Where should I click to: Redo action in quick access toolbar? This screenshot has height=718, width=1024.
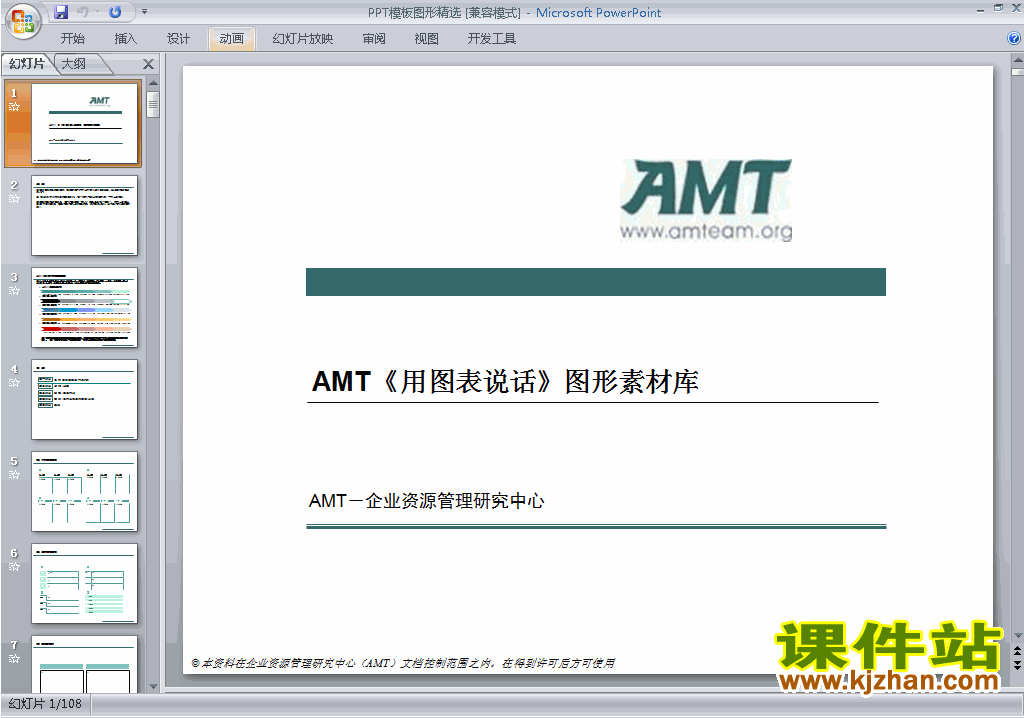[x=115, y=12]
